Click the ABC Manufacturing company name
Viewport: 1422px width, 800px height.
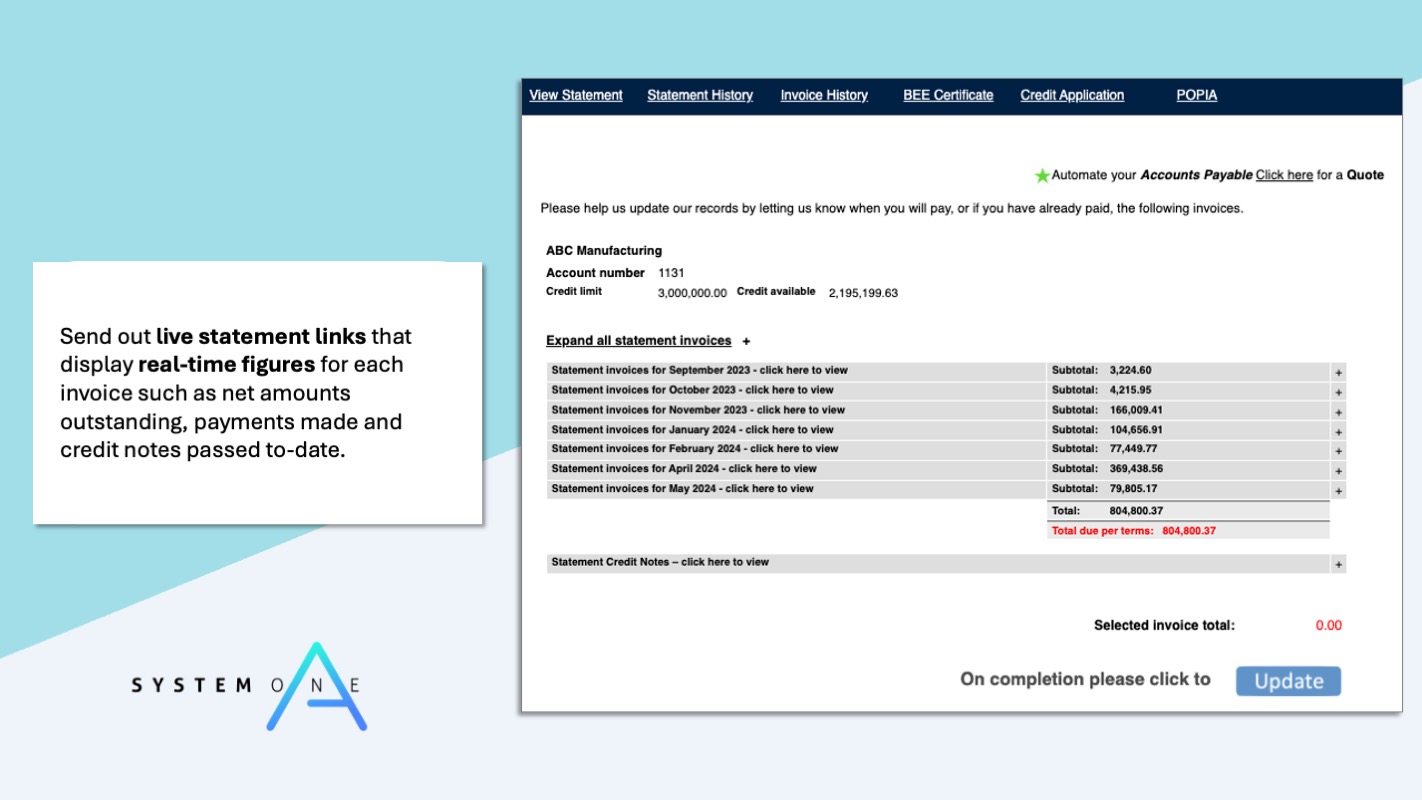[x=604, y=250]
